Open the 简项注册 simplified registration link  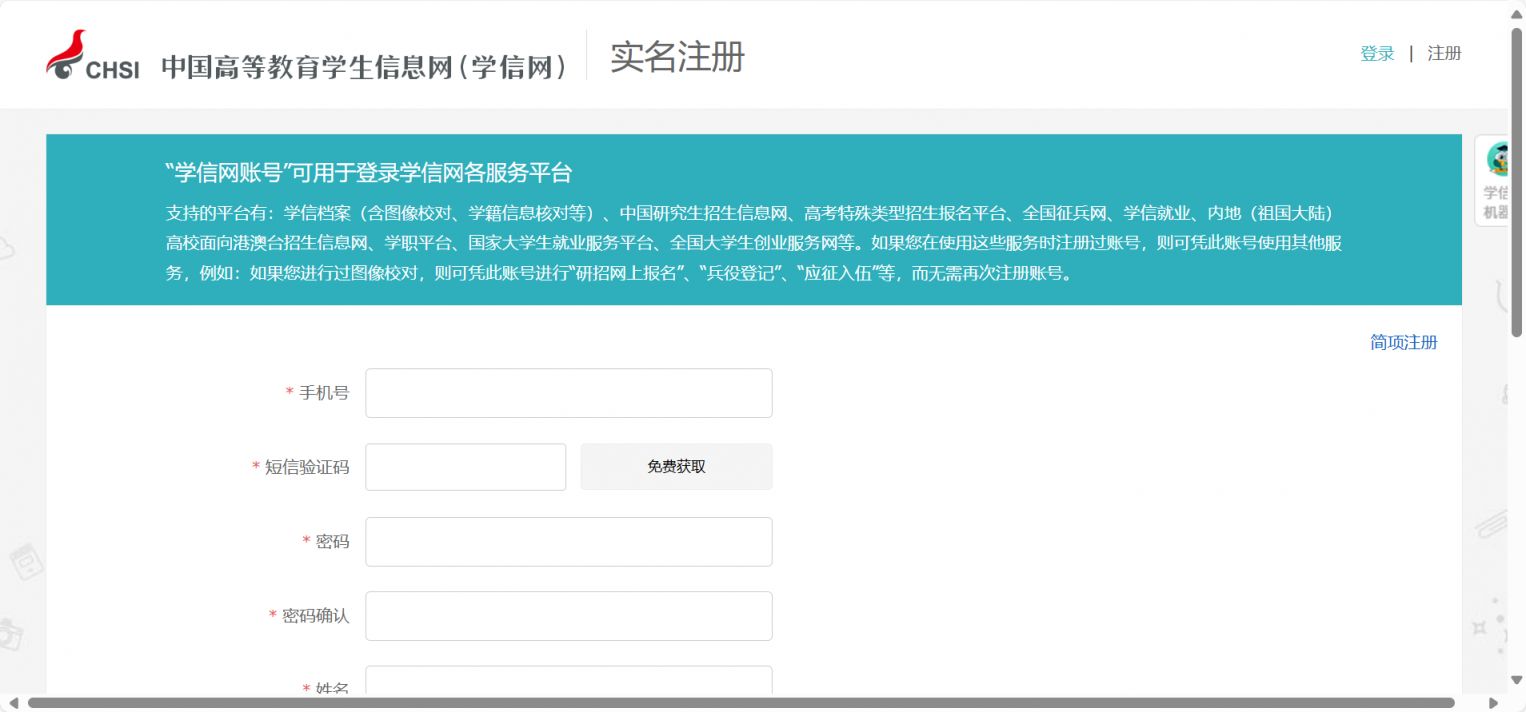(x=1404, y=342)
